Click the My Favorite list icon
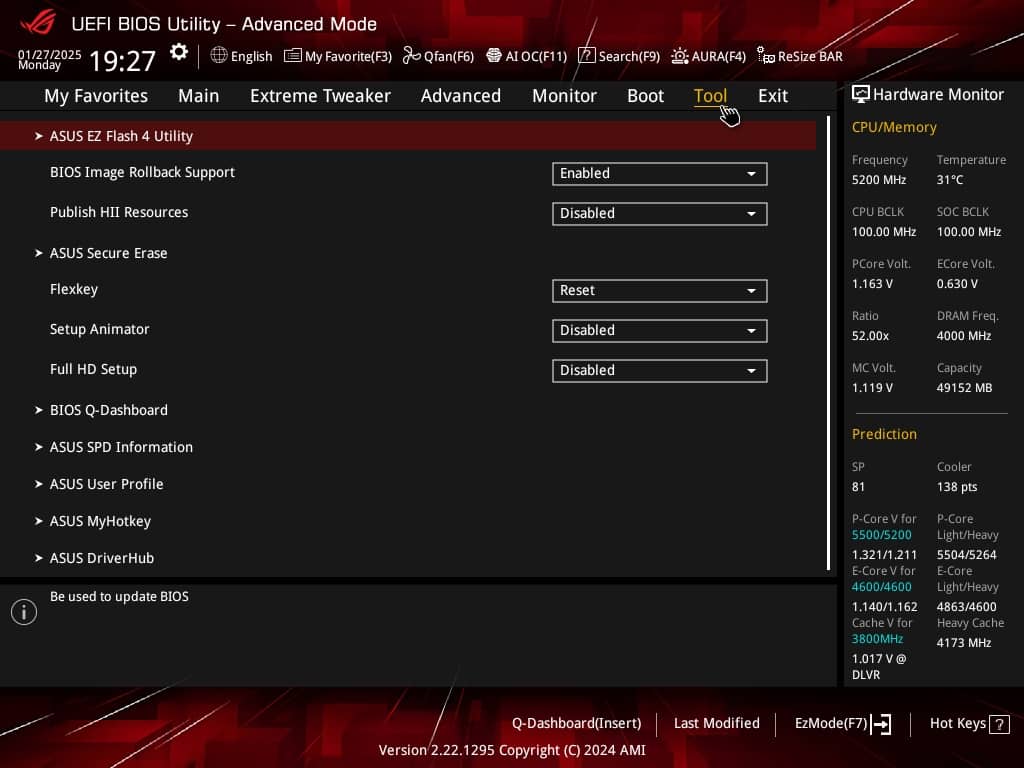Viewport: 1024px width, 768px height. [x=293, y=56]
